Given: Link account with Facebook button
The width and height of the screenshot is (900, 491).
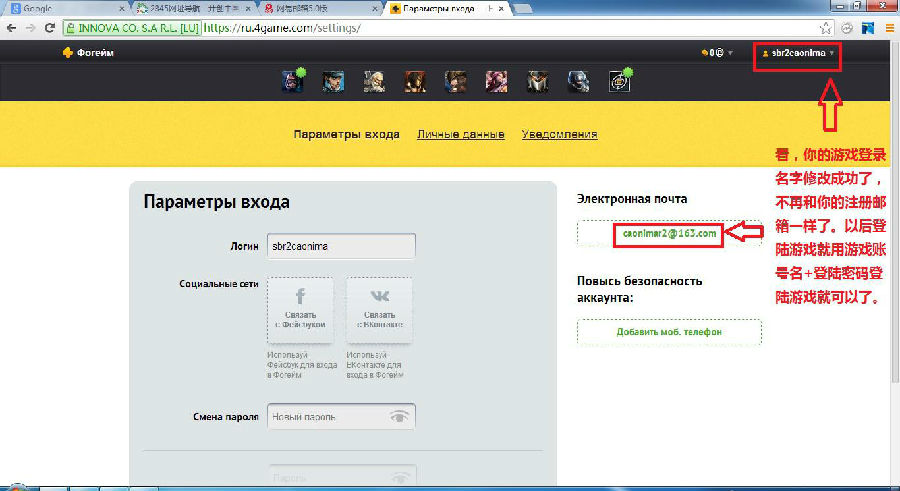Looking at the screenshot, I should [x=300, y=310].
